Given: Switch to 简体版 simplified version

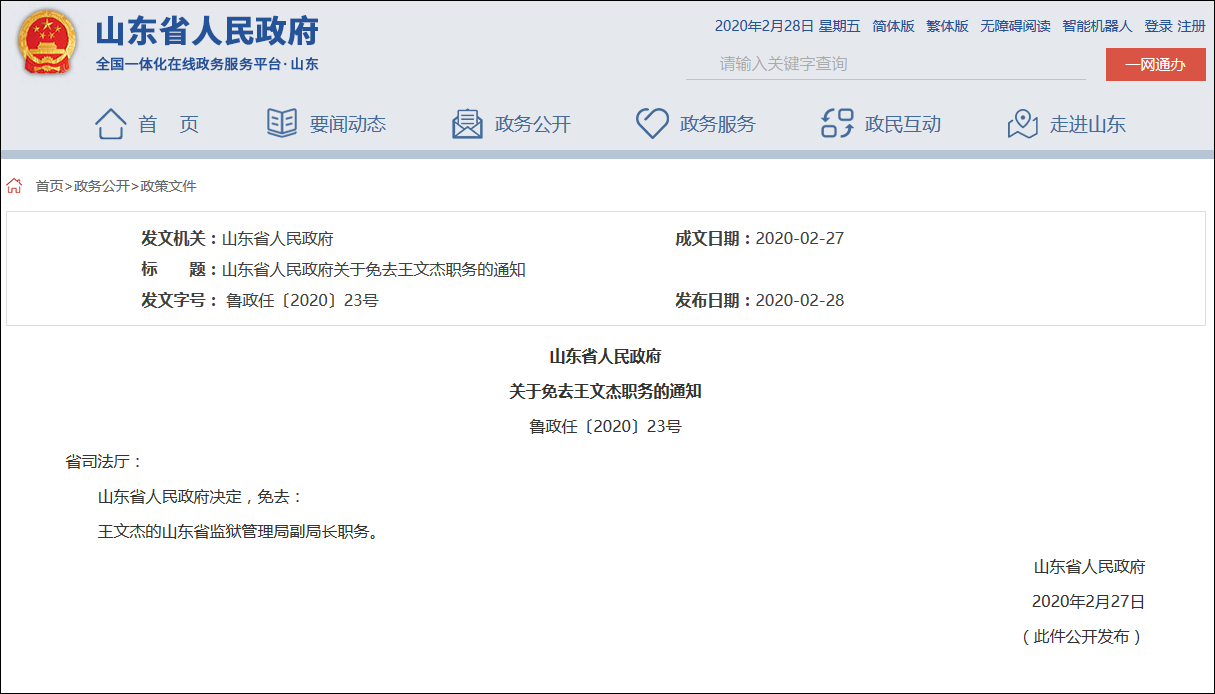Looking at the screenshot, I should click(x=893, y=26).
